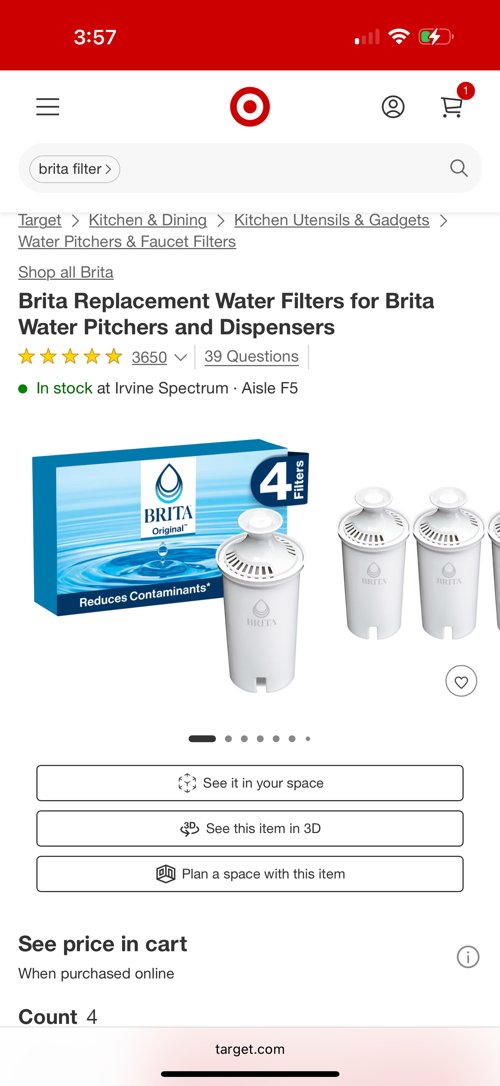Tap Plan a space with this item
Screen dimensions: 500x1086
point(250,874)
